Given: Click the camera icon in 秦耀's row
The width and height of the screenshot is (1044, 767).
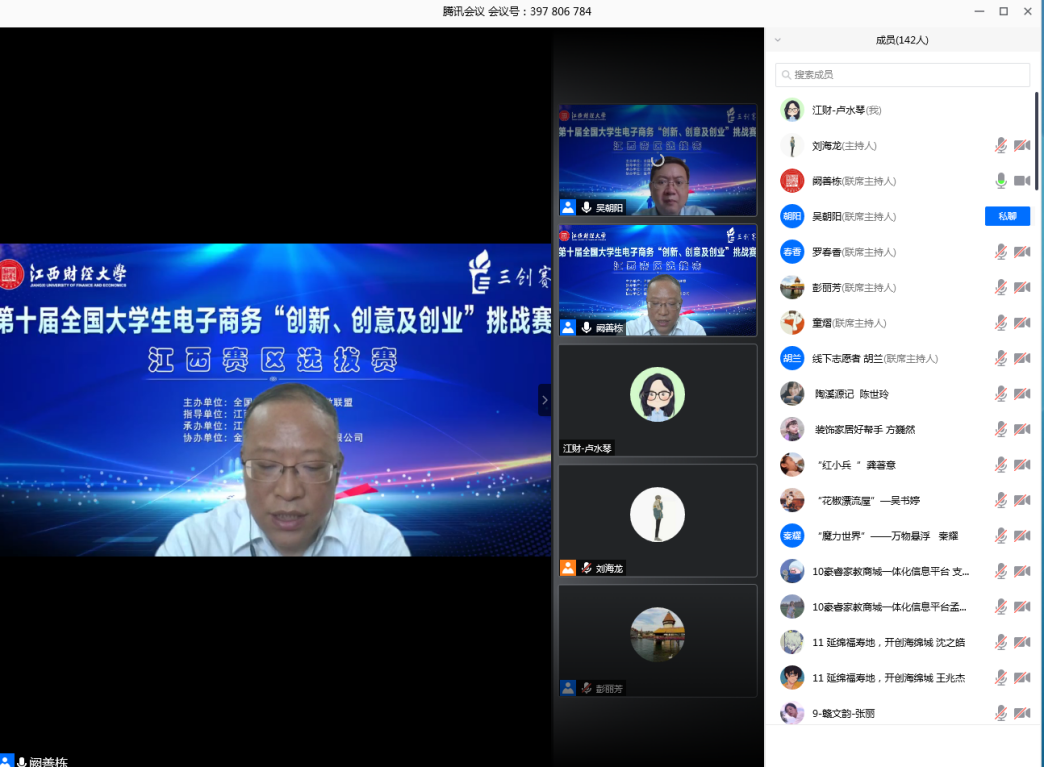Looking at the screenshot, I should click(1022, 535).
